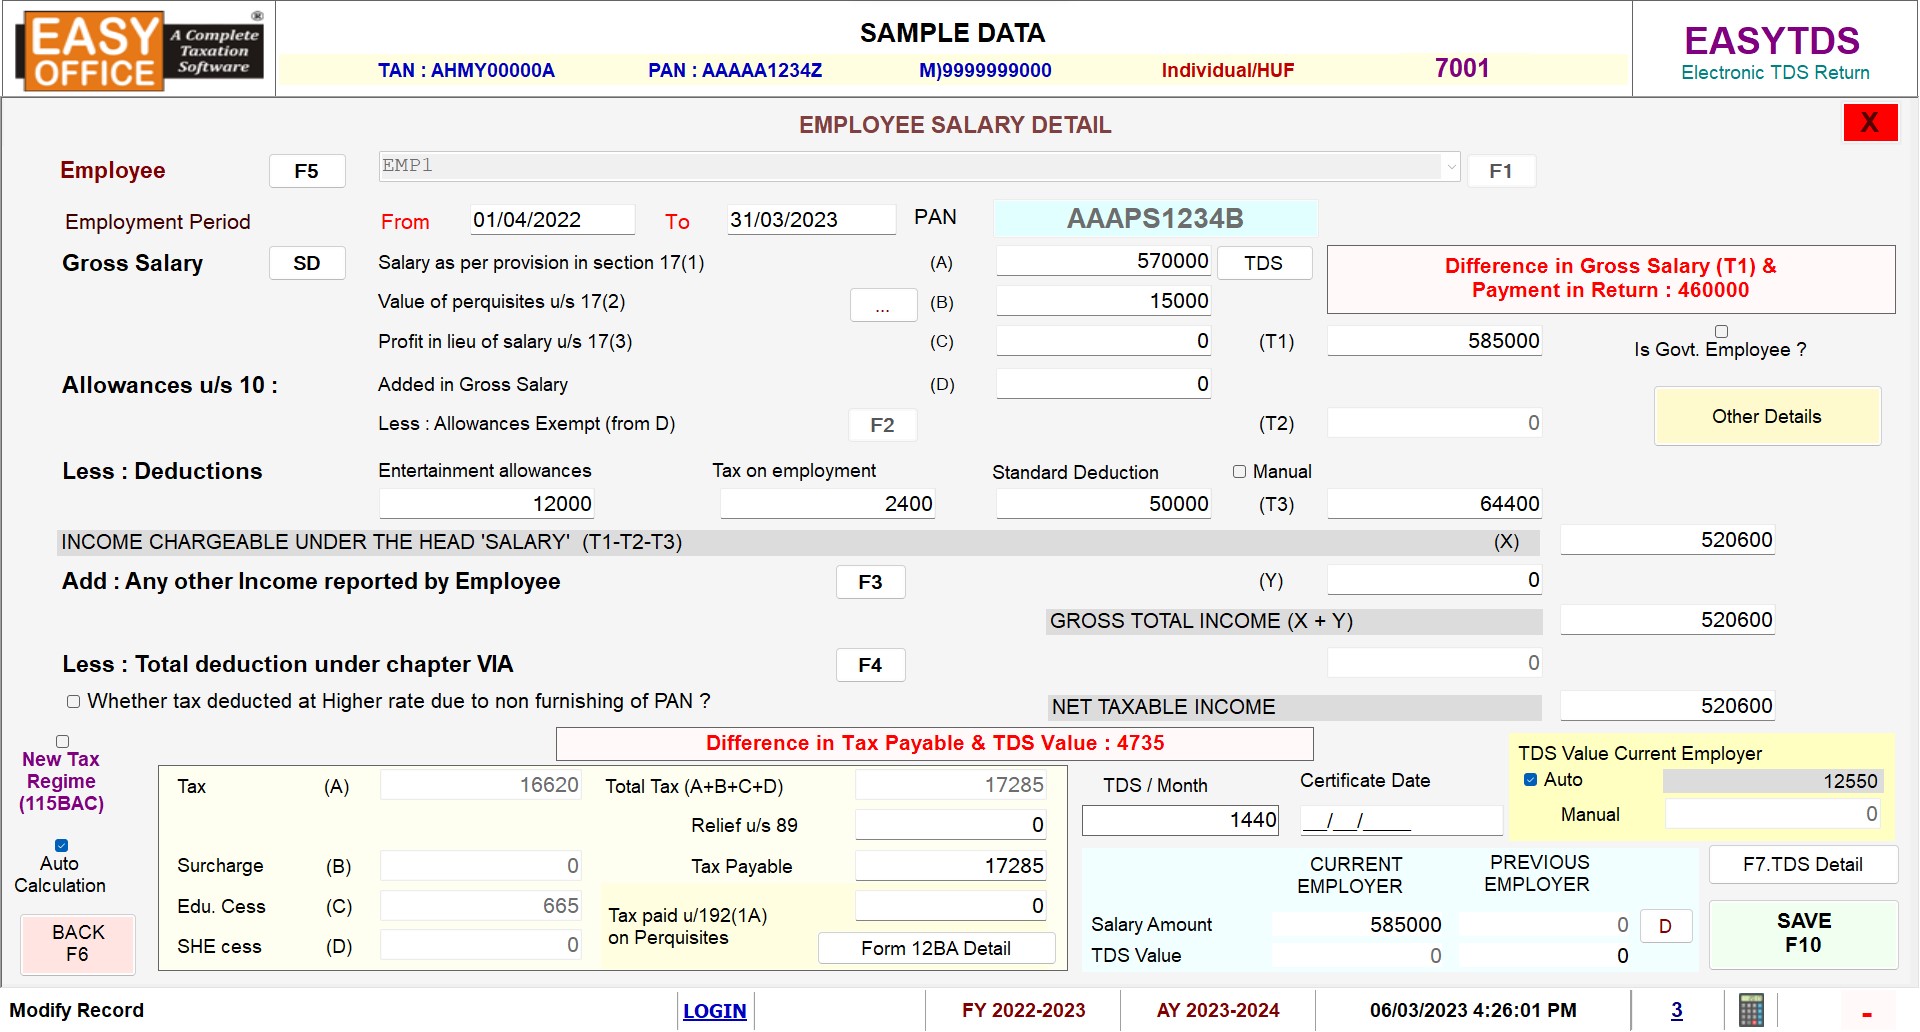Open SD gross salary details
Image resolution: width=1920 pixels, height=1032 pixels.
(306, 263)
